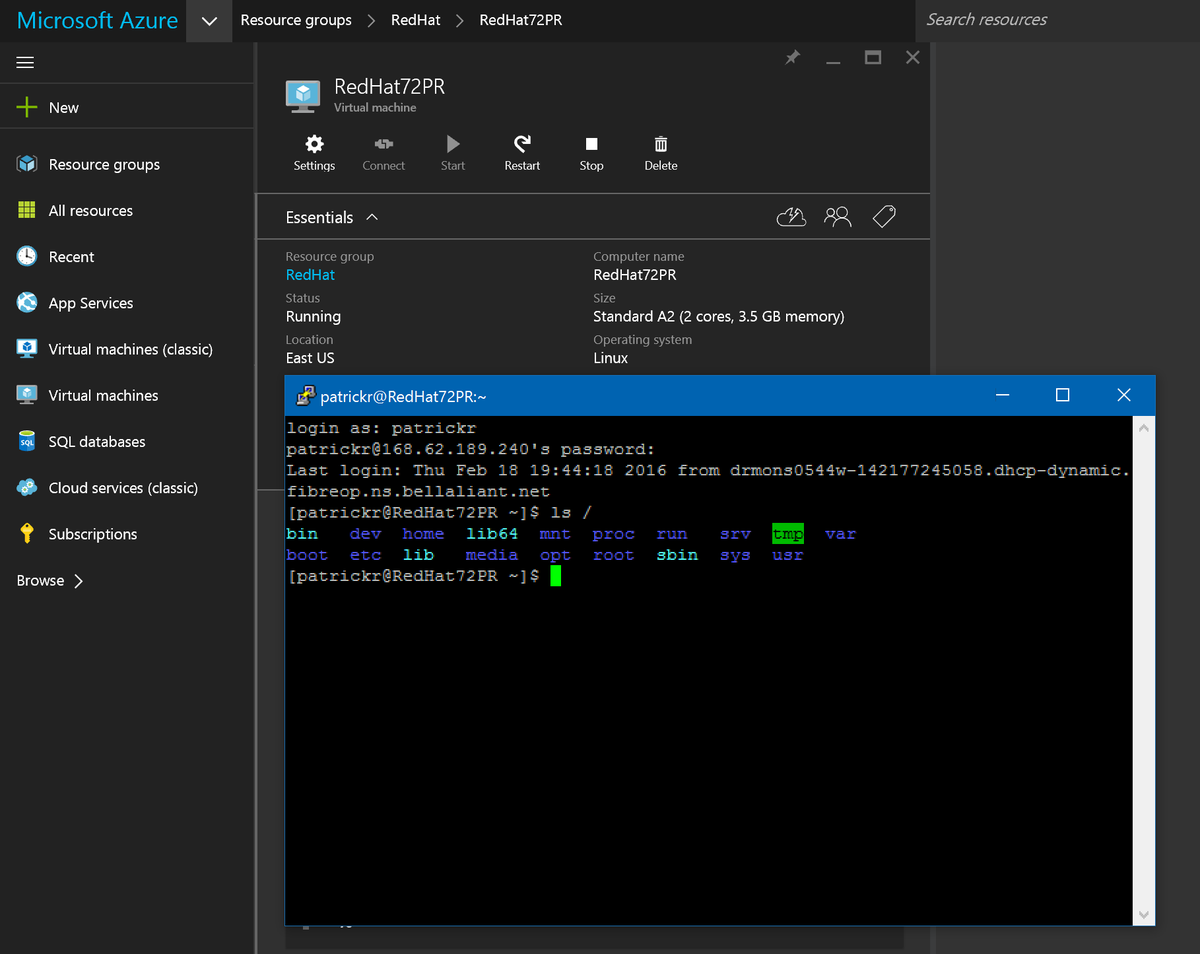Click RedHat72PR in the breadcrumb

point(520,20)
